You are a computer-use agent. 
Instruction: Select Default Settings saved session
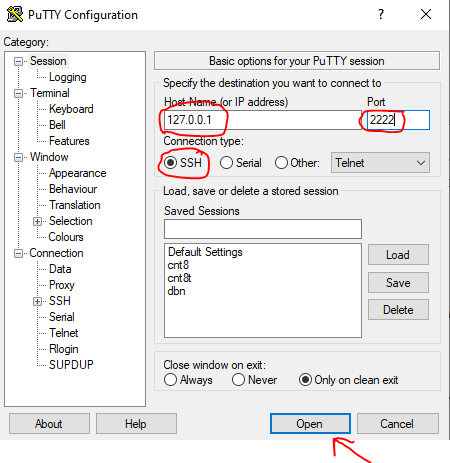point(205,252)
